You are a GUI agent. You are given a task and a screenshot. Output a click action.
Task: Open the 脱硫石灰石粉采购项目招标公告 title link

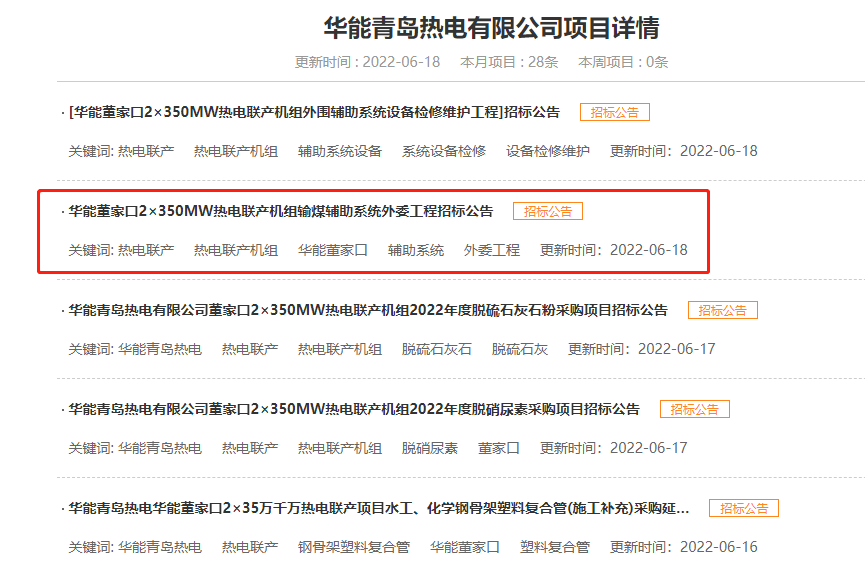point(367,310)
